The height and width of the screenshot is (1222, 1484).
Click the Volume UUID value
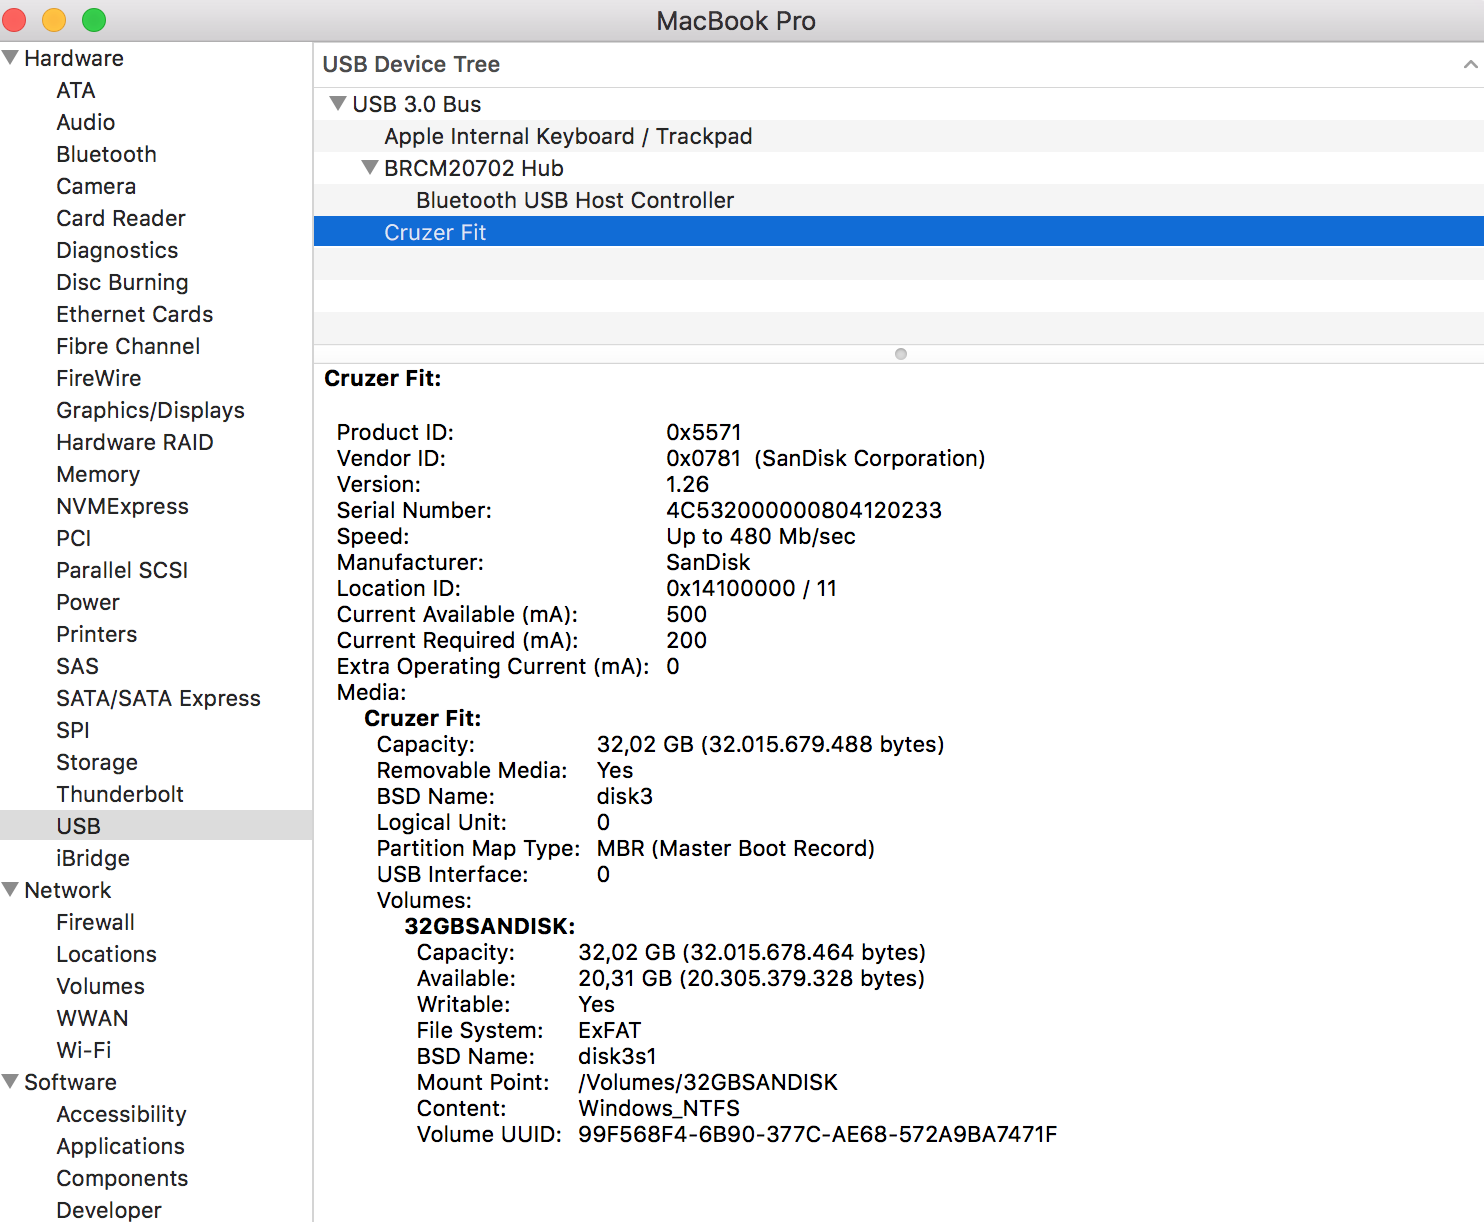click(x=817, y=1134)
